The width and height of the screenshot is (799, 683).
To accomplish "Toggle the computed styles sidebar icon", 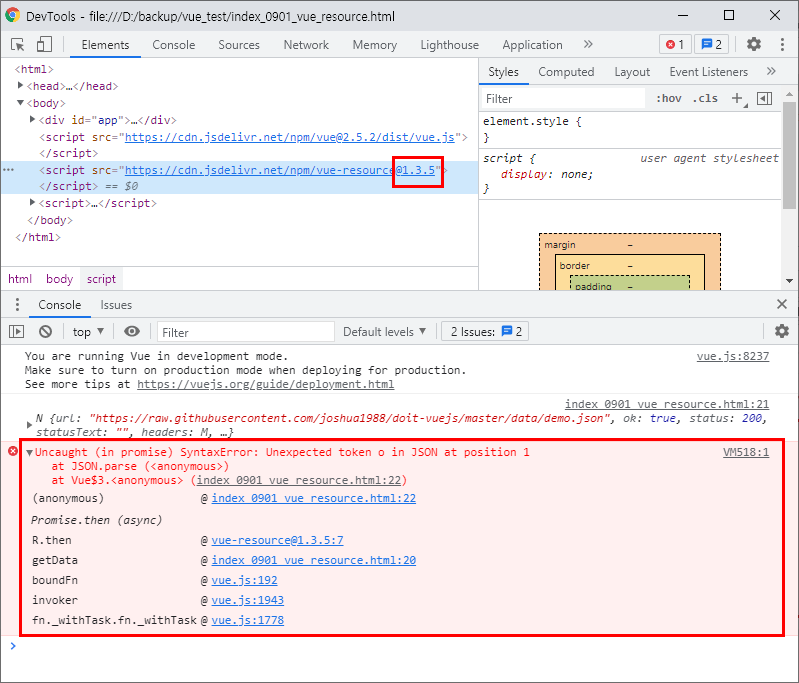I will [x=764, y=98].
